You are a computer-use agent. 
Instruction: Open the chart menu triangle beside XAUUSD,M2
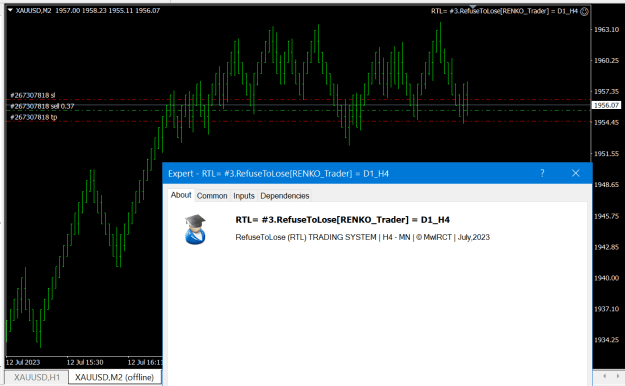(x=10, y=10)
